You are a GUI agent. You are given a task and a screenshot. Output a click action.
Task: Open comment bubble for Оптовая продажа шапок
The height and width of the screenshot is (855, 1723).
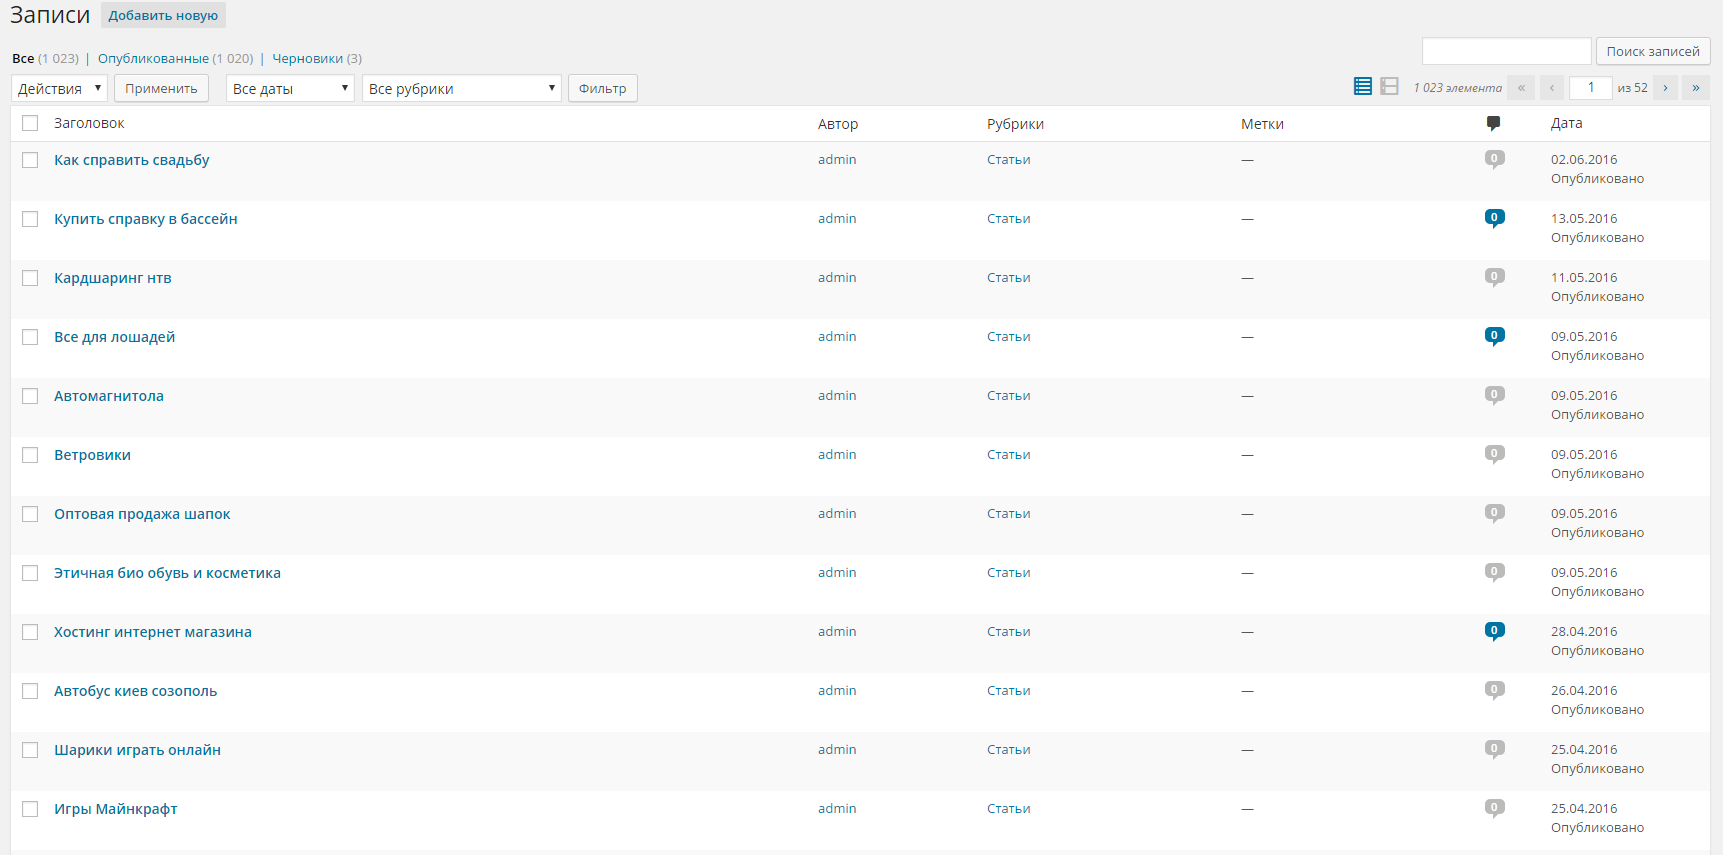(x=1494, y=513)
